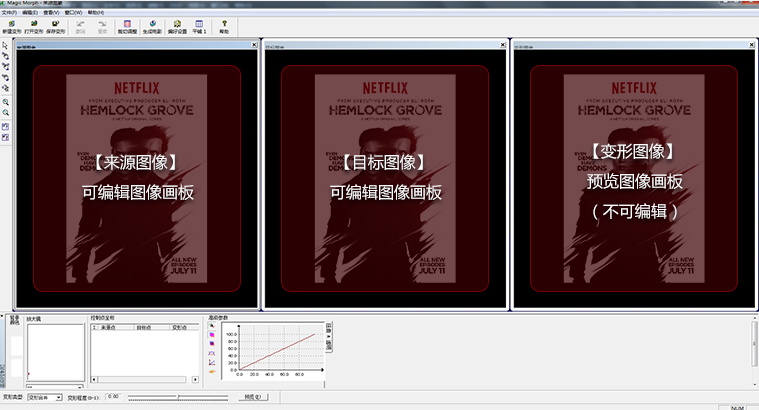Open the 查看 (View) menu

pyautogui.click(x=51, y=12)
